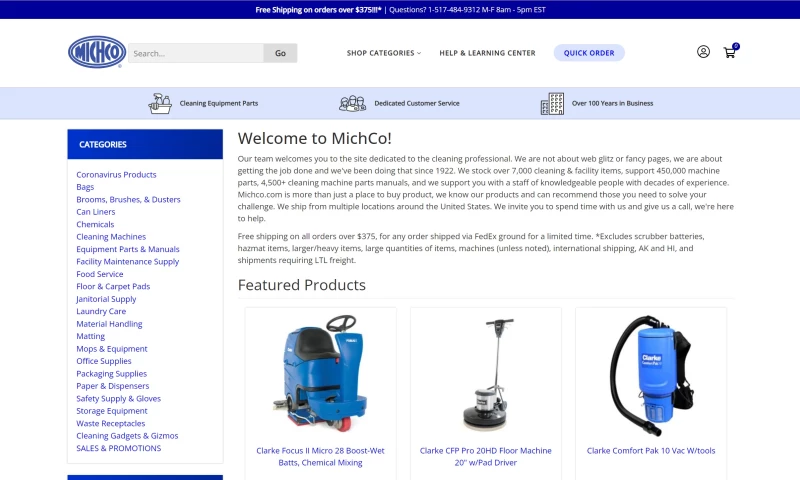Open the user account icon
Screen dimensions: 800x480
click(x=703, y=52)
